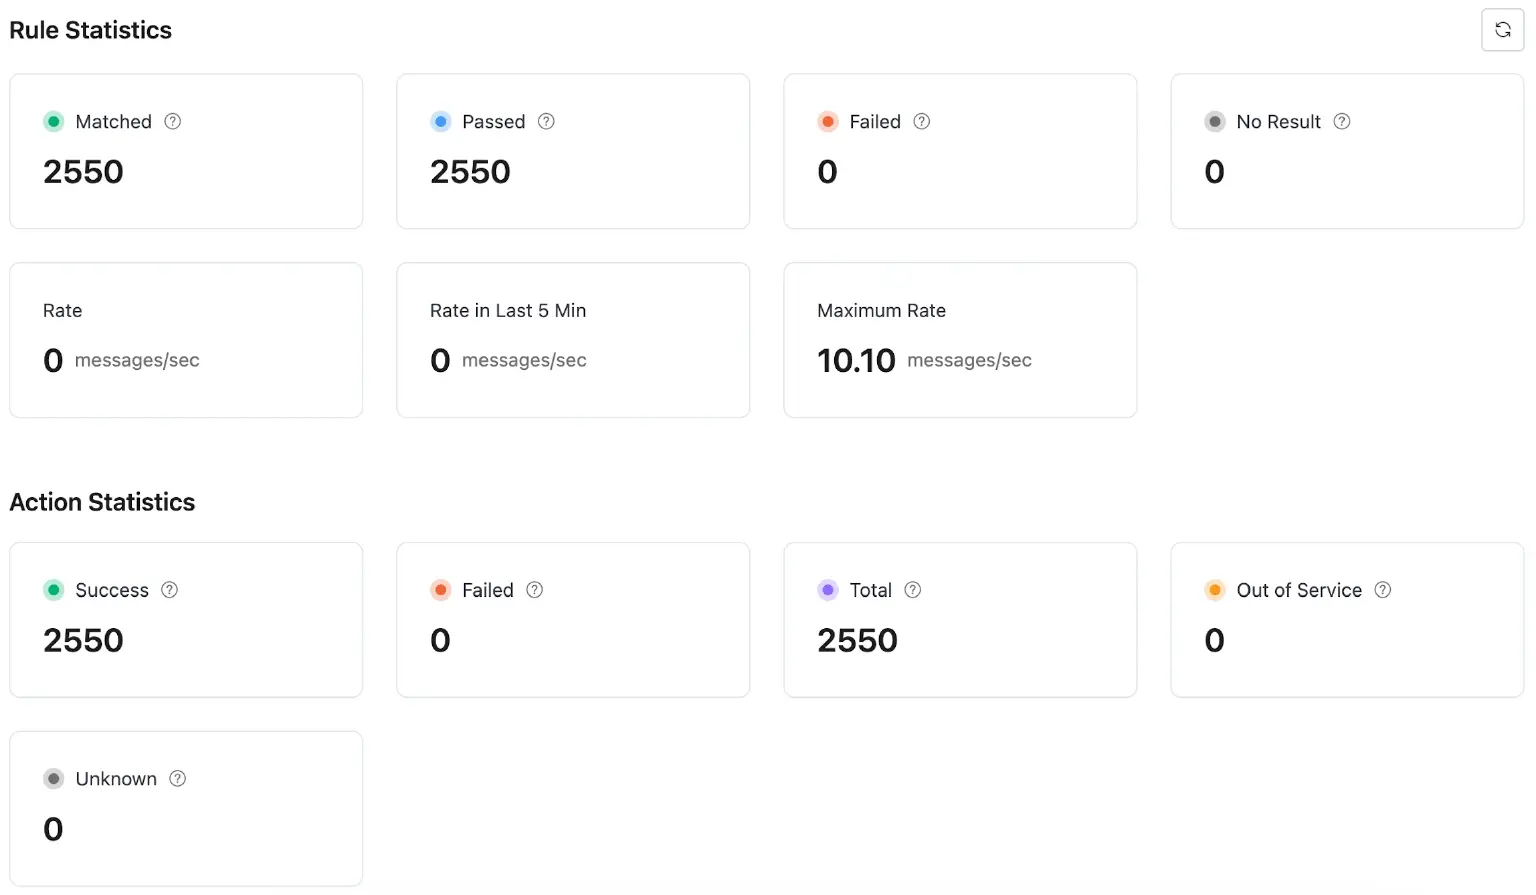Select the Rule Statistics heading
The image size is (1536, 895).
pyautogui.click(x=90, y=30)
